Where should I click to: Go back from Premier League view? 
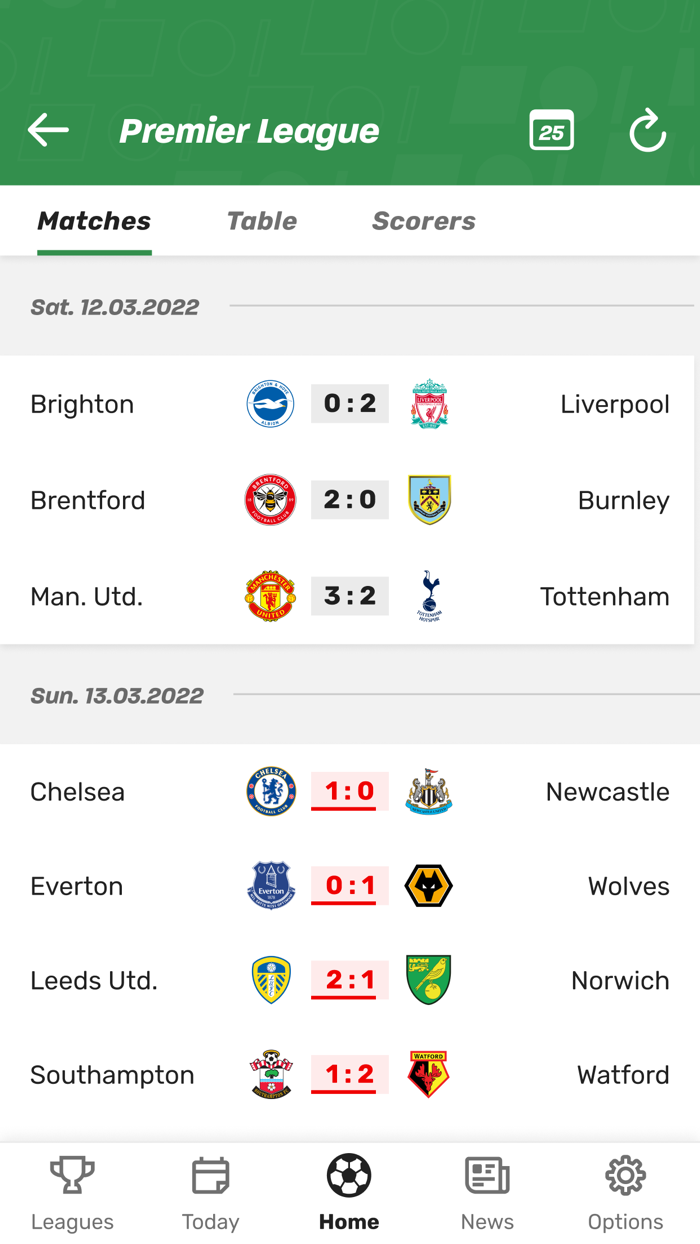(x=47, y=130)
